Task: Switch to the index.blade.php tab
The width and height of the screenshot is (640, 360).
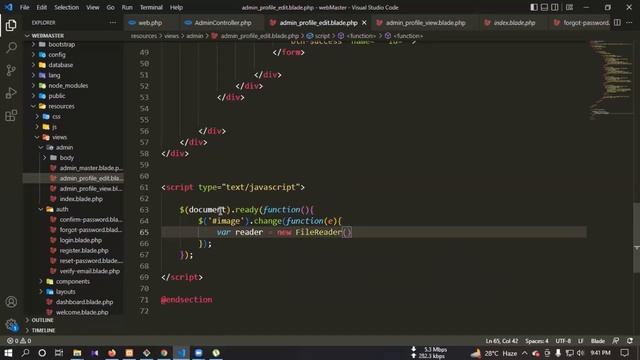Action: (x=514, y=23)
